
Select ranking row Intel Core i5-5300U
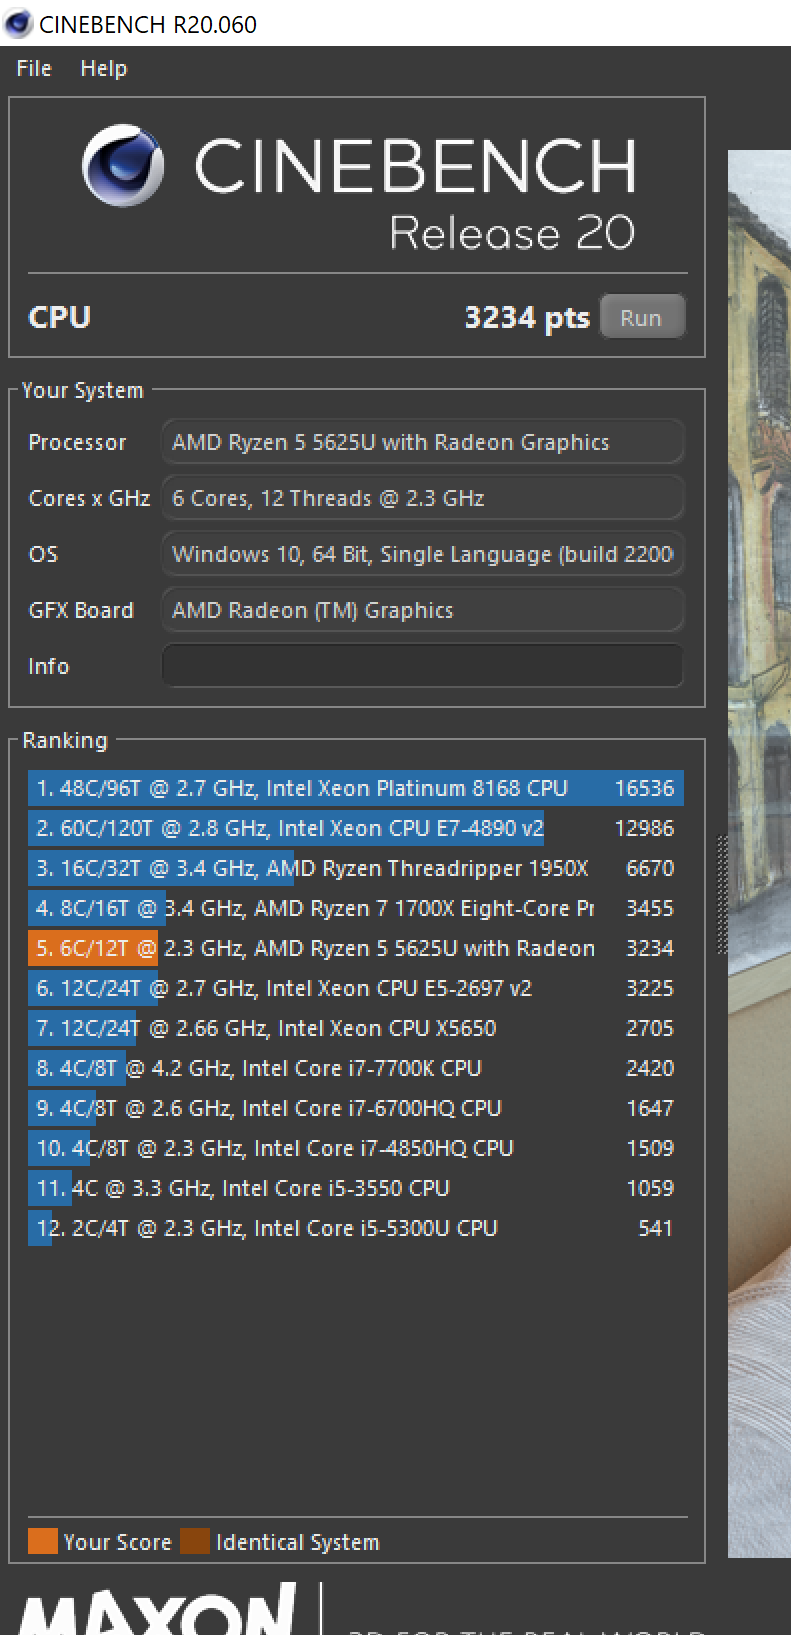(x=356, y=1228)
